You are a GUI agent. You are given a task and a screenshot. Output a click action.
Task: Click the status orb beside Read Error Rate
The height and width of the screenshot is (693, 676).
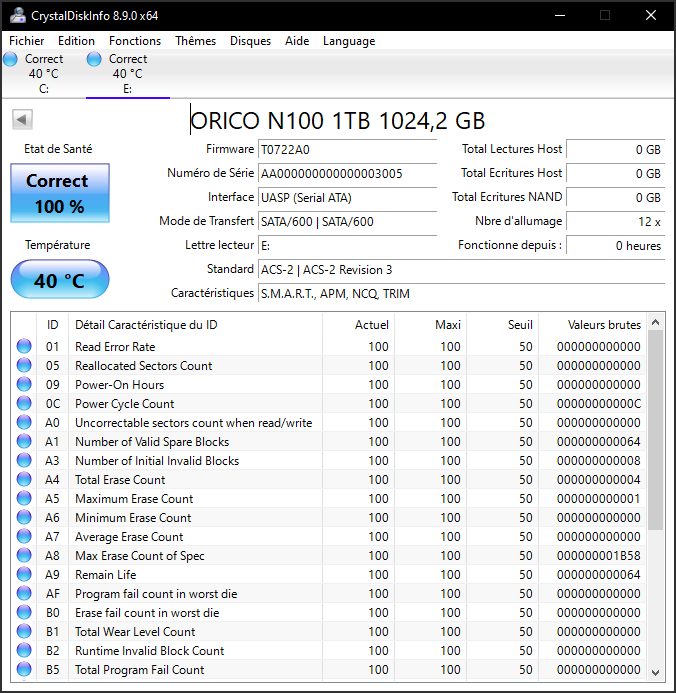[x=24, y=347]
